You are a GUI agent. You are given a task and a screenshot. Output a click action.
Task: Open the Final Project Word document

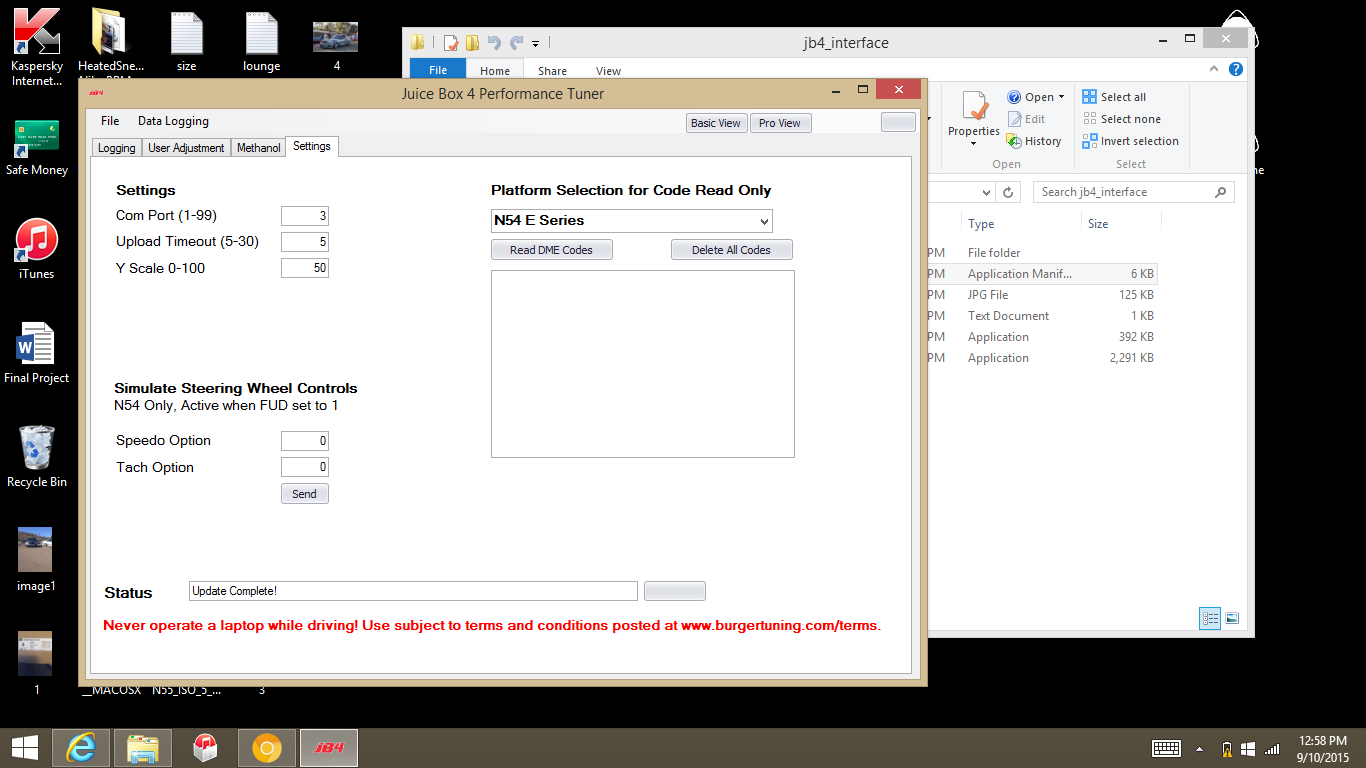37,354
